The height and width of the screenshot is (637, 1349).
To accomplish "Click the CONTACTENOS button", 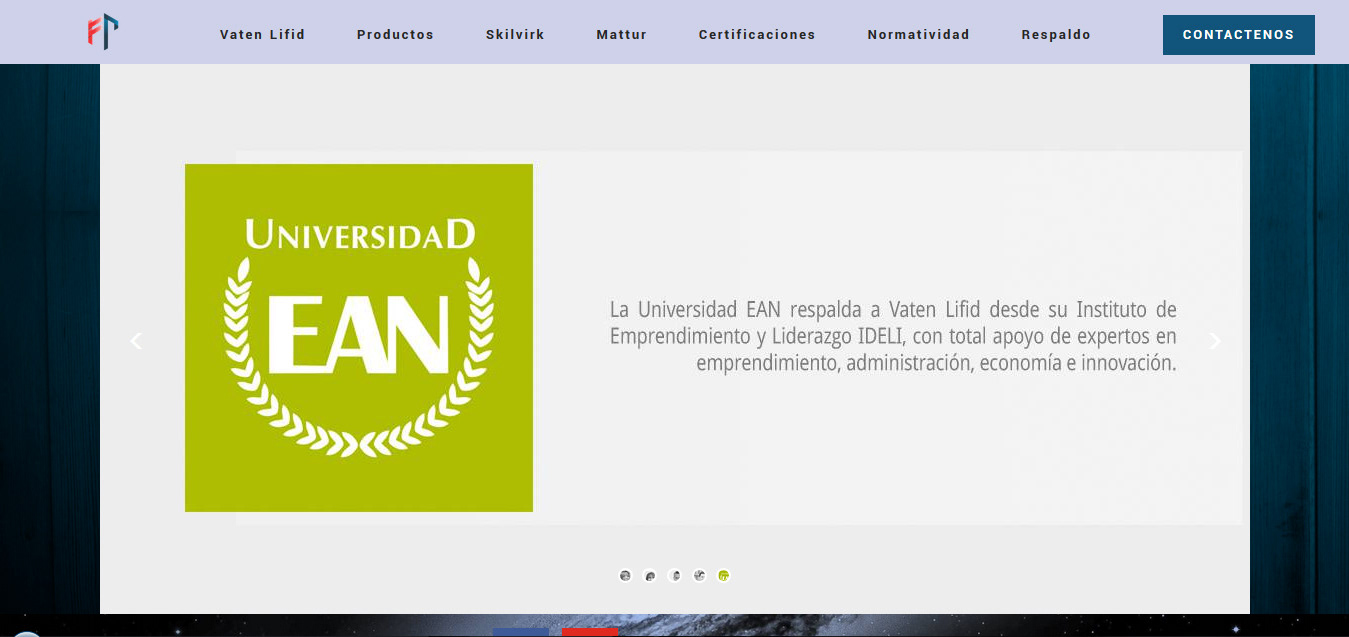I will click(1238, 35).
